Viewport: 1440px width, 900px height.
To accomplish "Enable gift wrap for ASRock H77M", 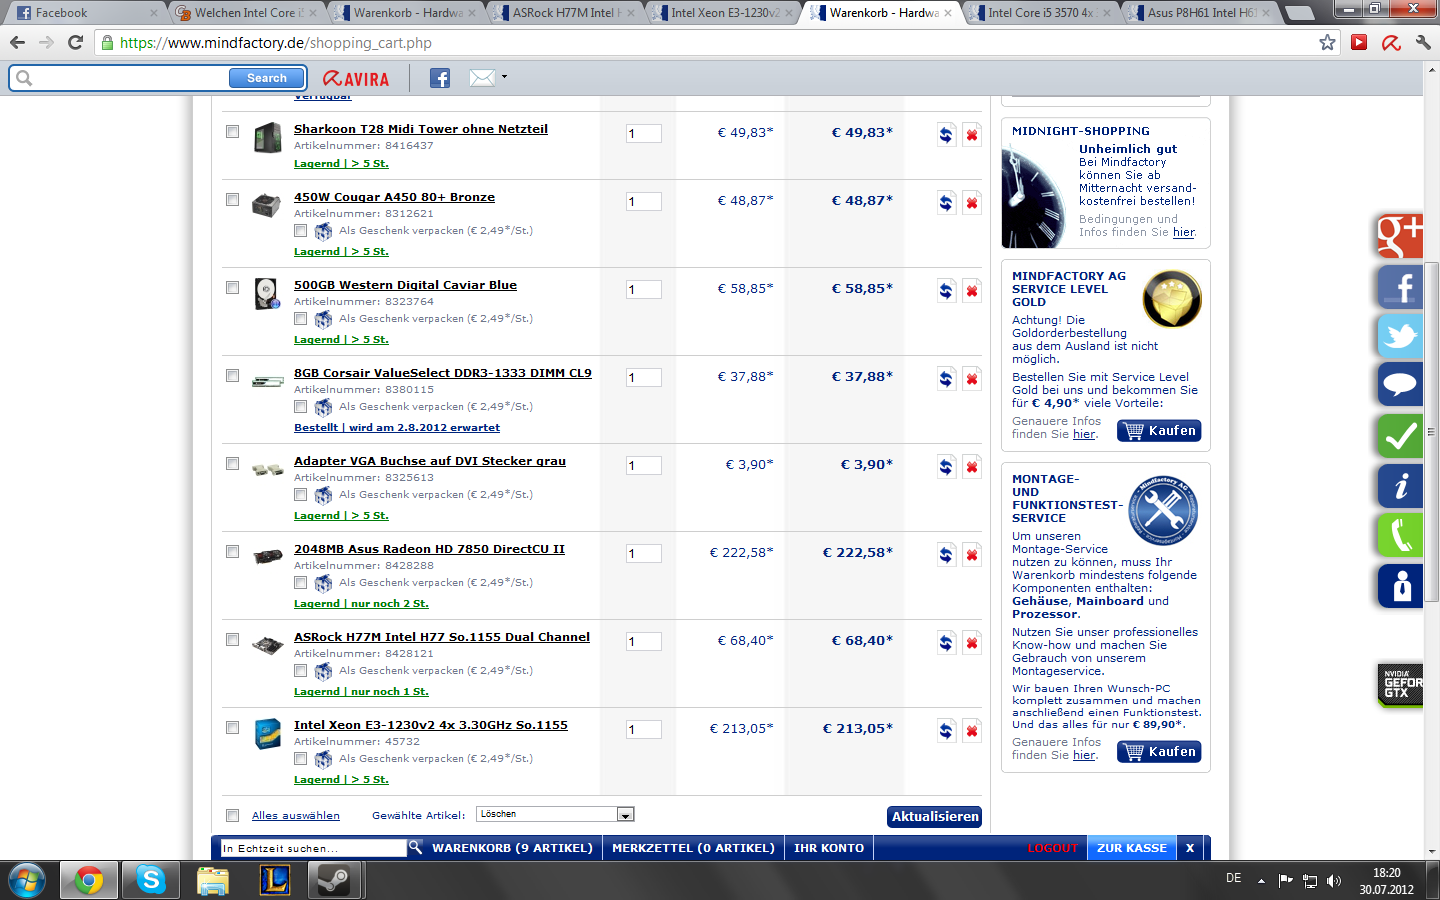I will coord(300,671).
